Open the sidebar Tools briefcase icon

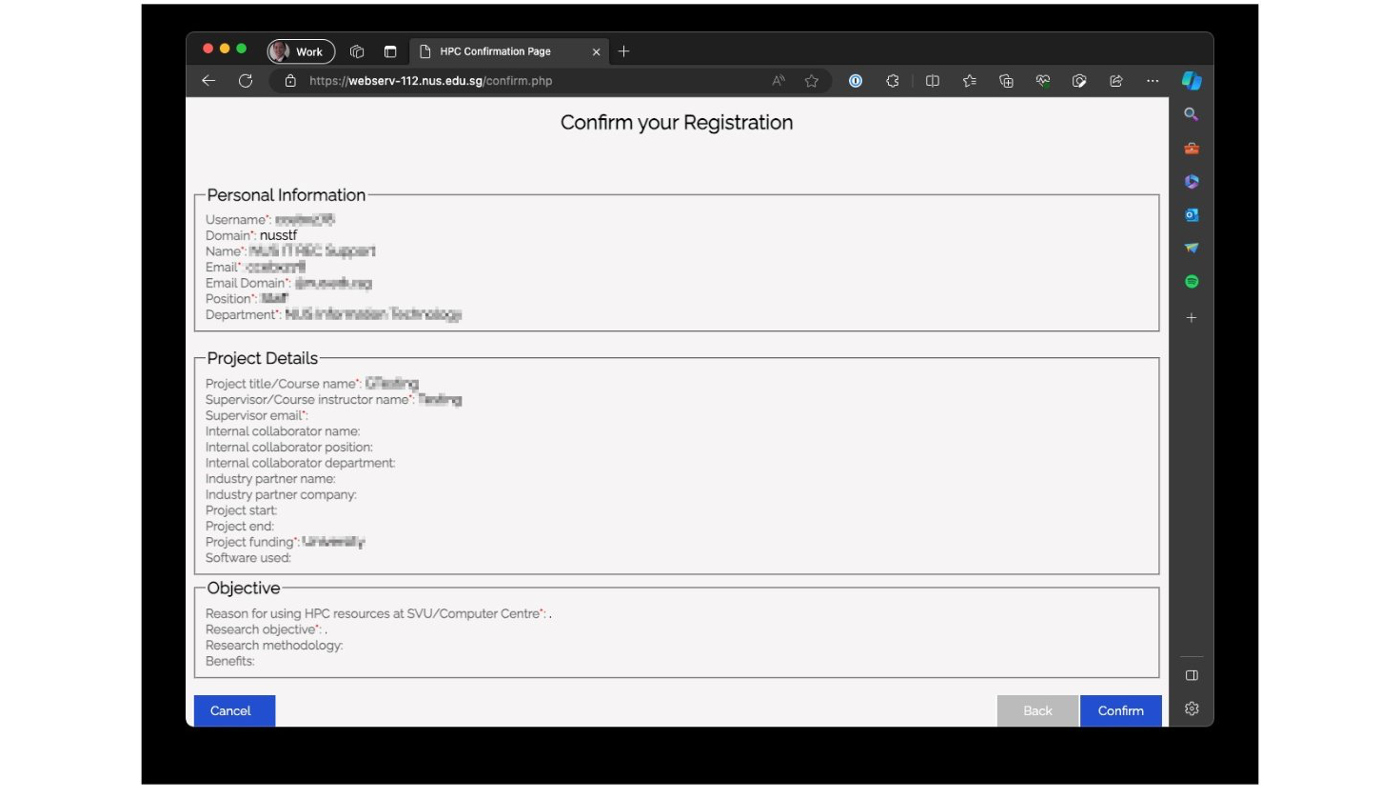click(1191, 148)
